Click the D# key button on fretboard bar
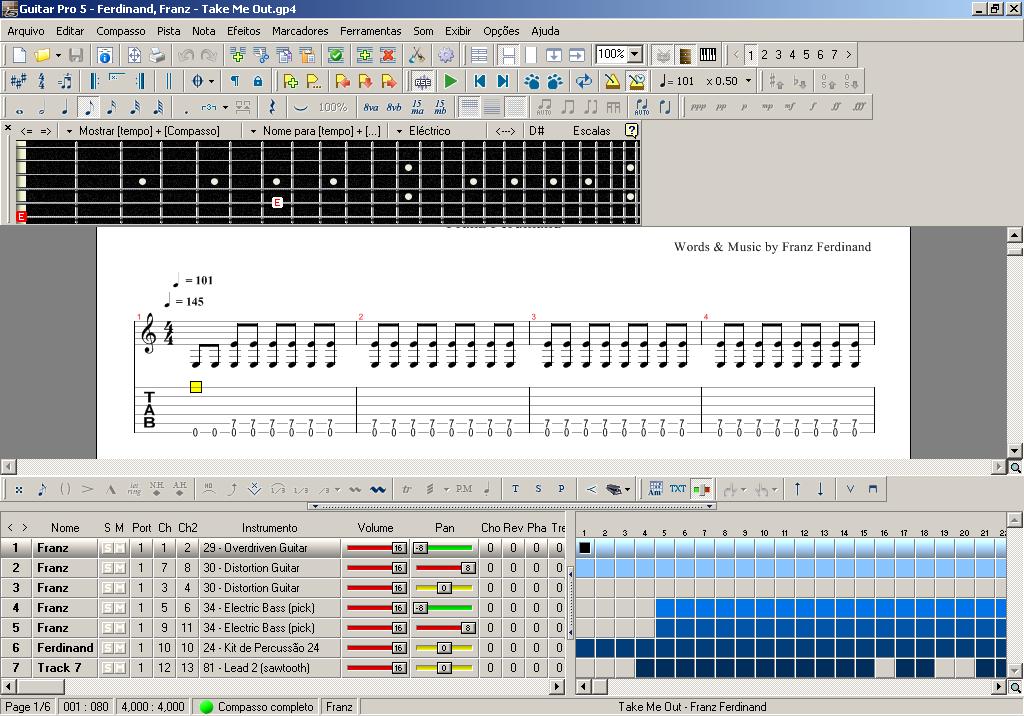This screenshot has height=716, width=1024. point(537,131)
